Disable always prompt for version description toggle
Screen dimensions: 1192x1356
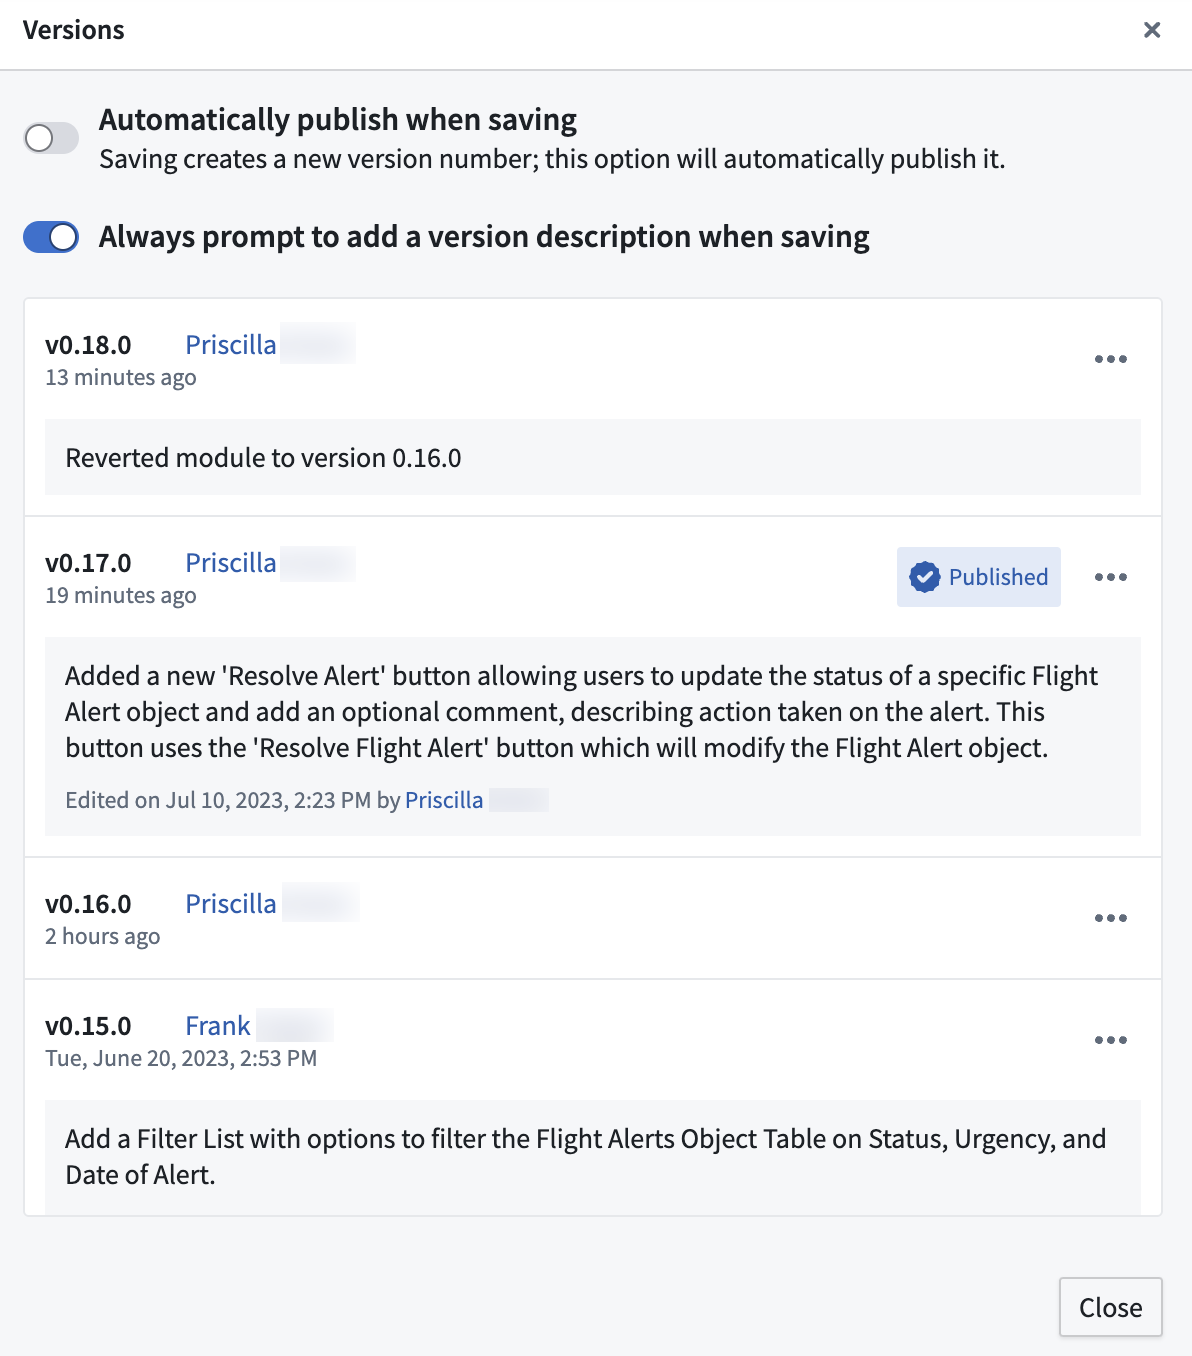(x=51, y=237)
